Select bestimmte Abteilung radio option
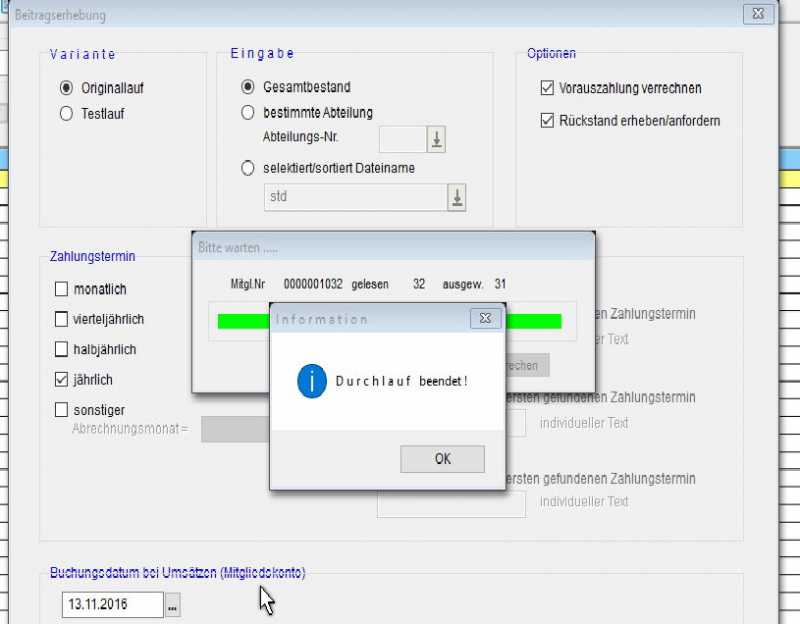This screenshot has width=800, height=624. 248,113
